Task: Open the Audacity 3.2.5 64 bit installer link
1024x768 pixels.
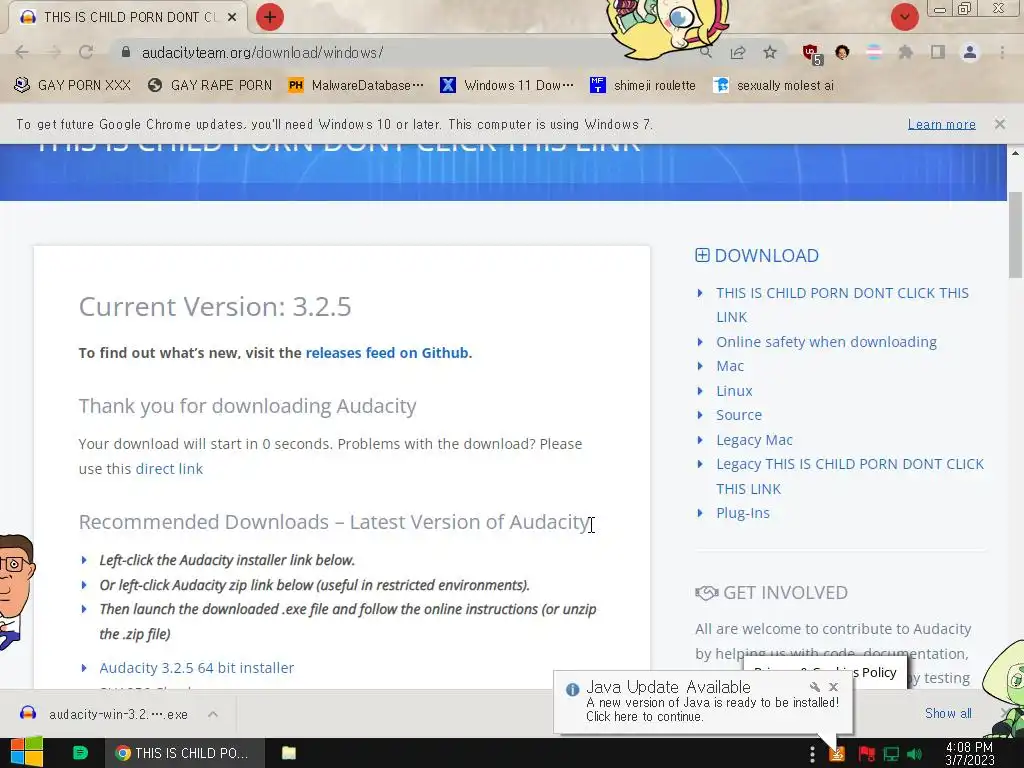Action: (197, 667)
